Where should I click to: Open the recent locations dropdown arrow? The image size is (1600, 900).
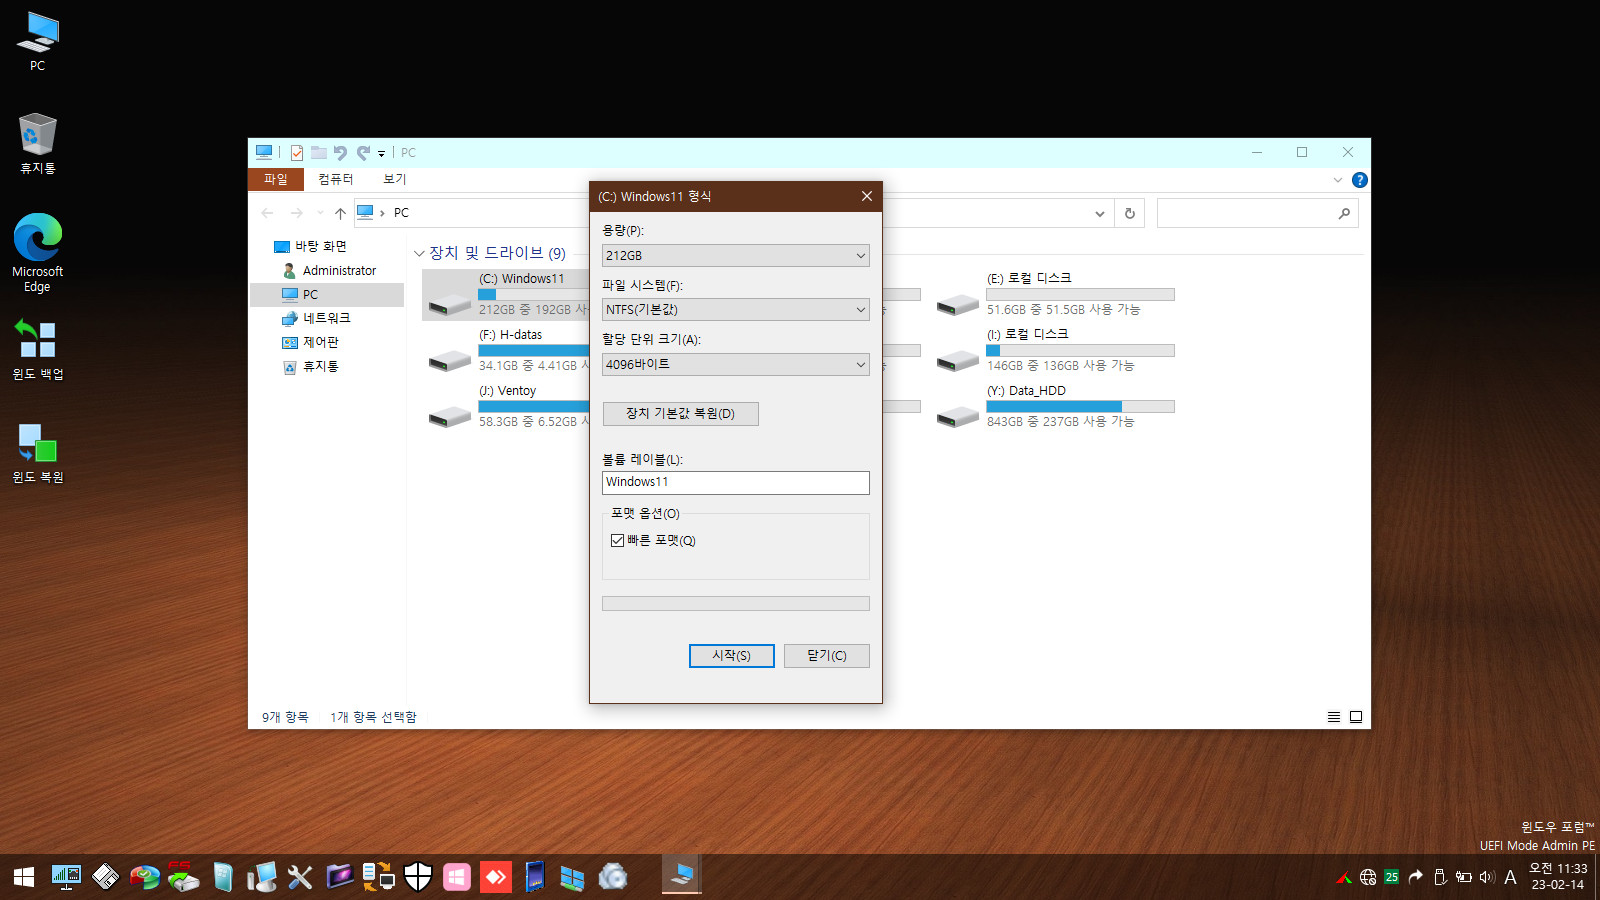coord(320,213)
